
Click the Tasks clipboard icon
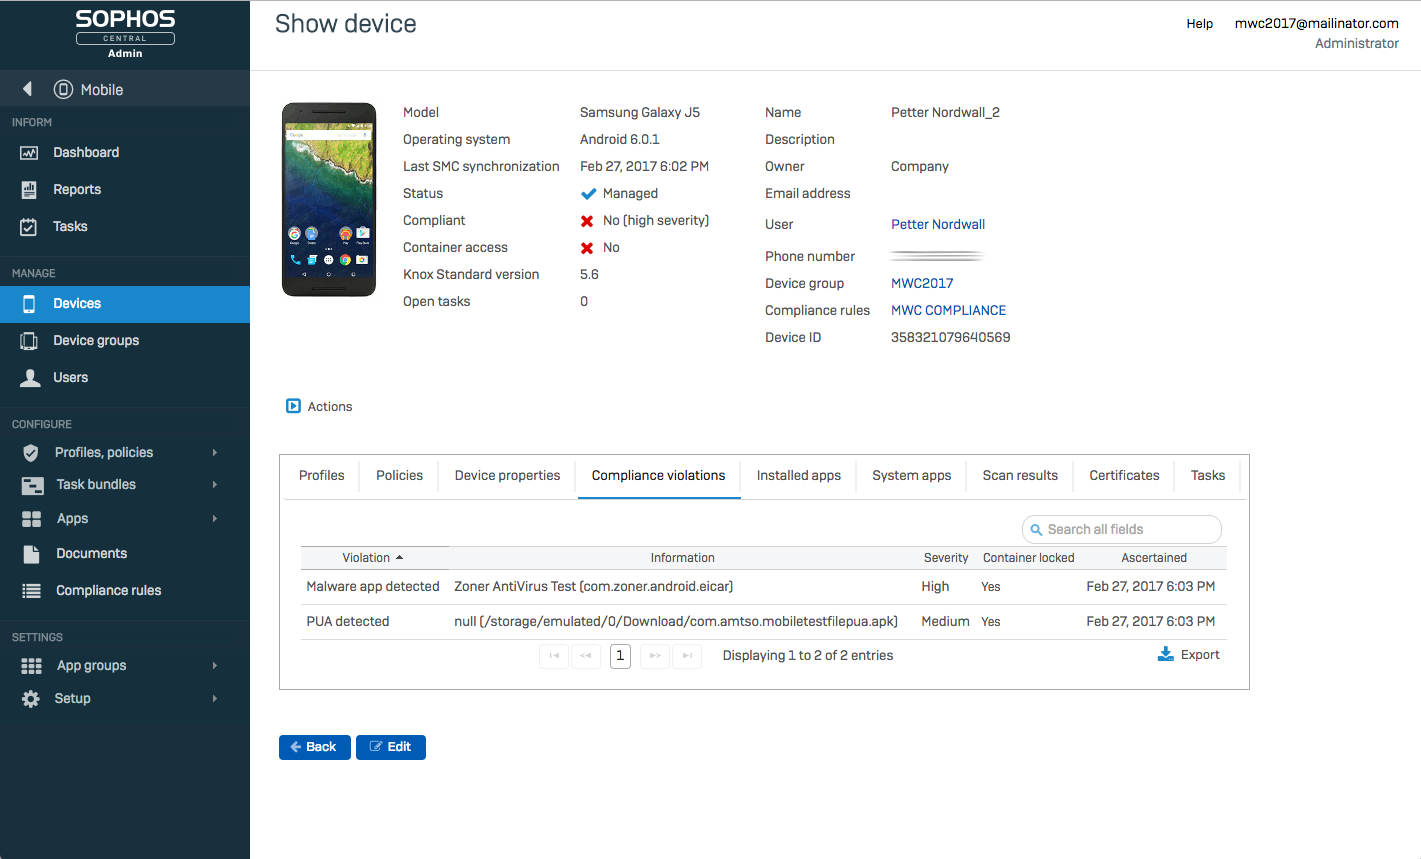tap(29, 227)
